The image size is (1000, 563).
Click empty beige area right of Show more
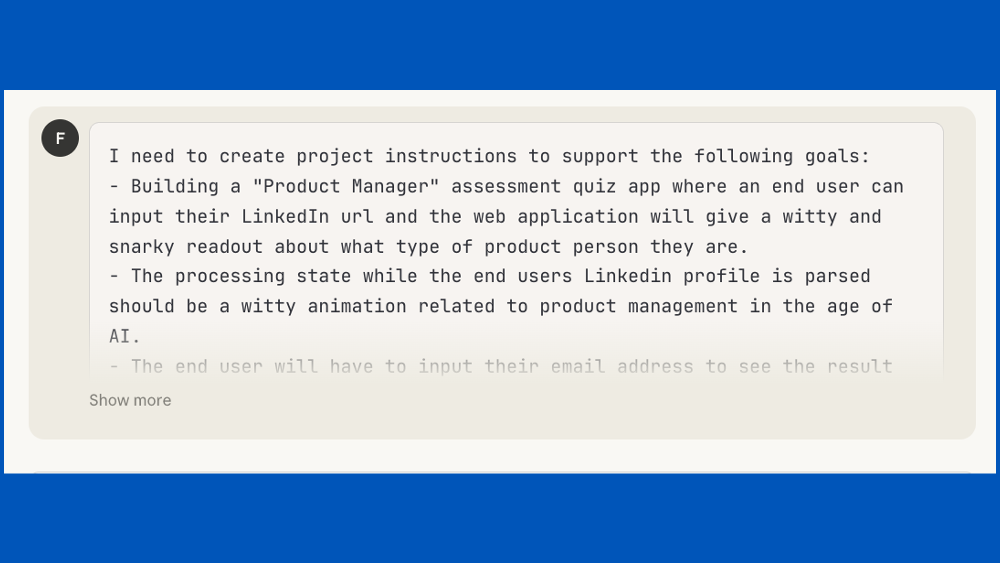point(600,410)
